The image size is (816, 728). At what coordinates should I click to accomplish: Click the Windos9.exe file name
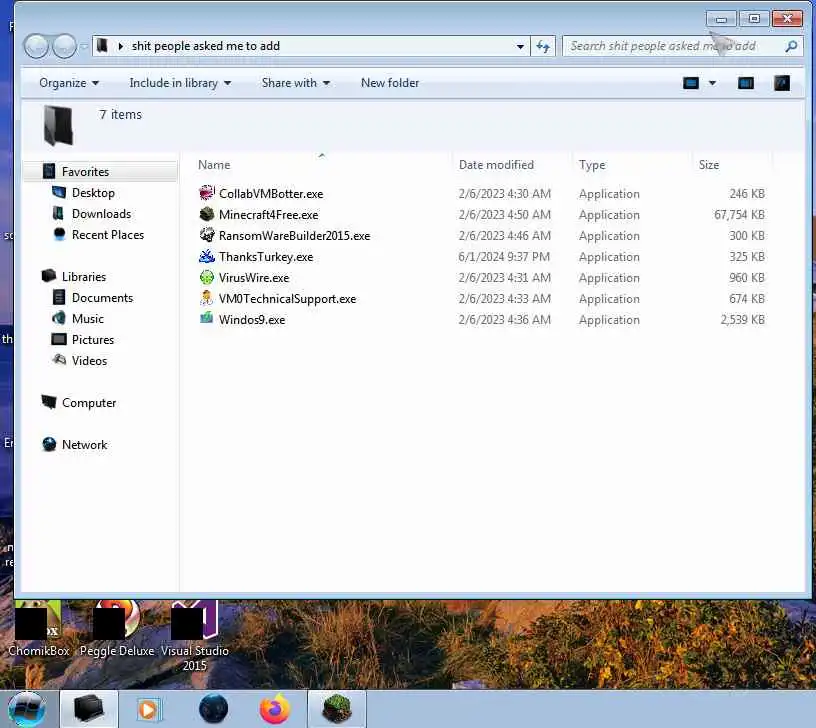(x=252, y=320)
